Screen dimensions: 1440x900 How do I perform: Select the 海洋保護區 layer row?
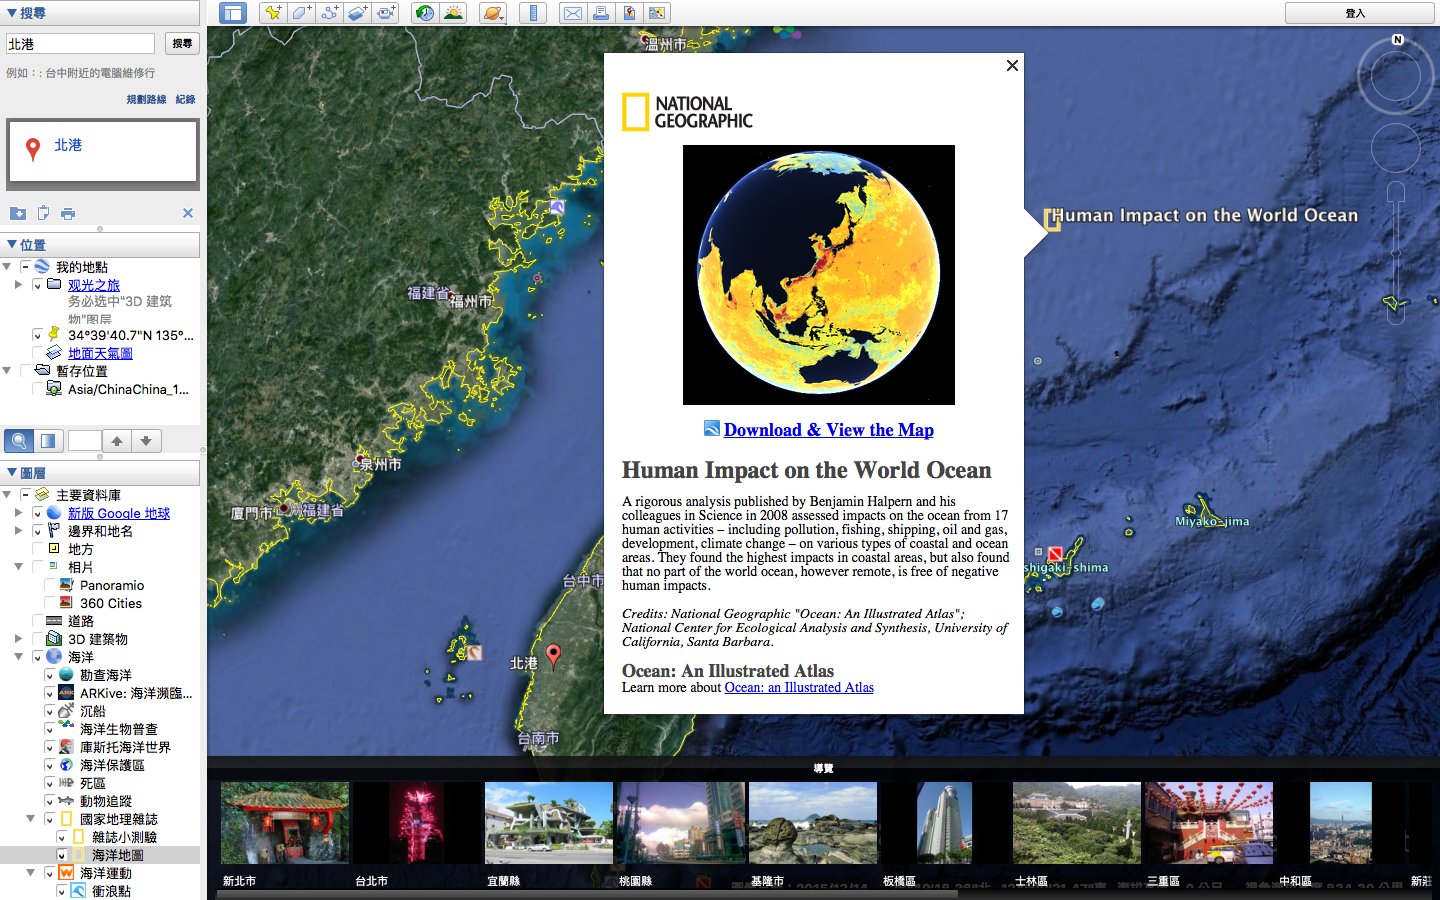[x=100, y=765]
